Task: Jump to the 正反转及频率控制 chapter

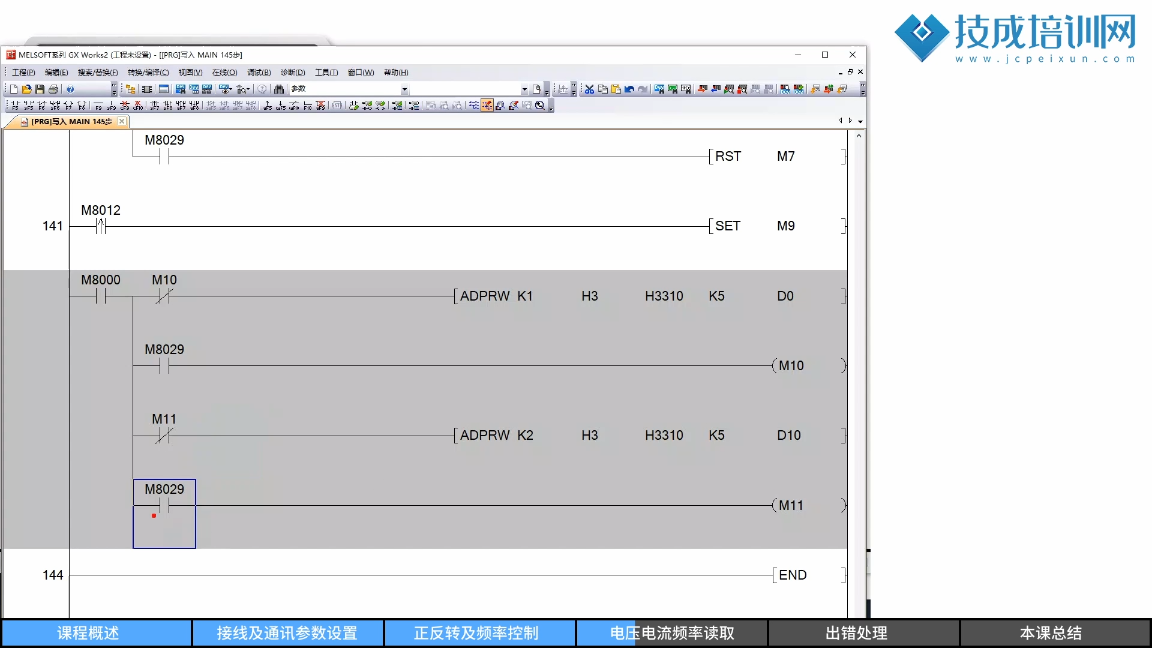Action: click(480, 633)
